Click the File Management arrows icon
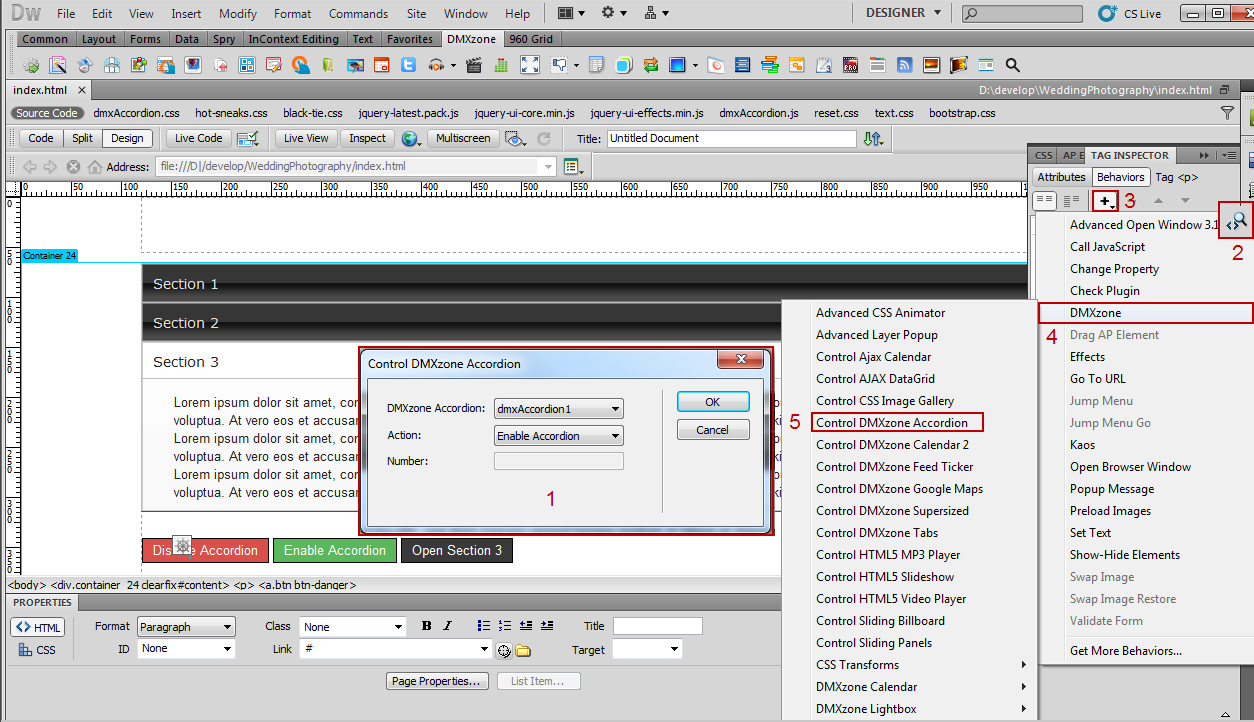1254x722 pixels. click(873, 139)
